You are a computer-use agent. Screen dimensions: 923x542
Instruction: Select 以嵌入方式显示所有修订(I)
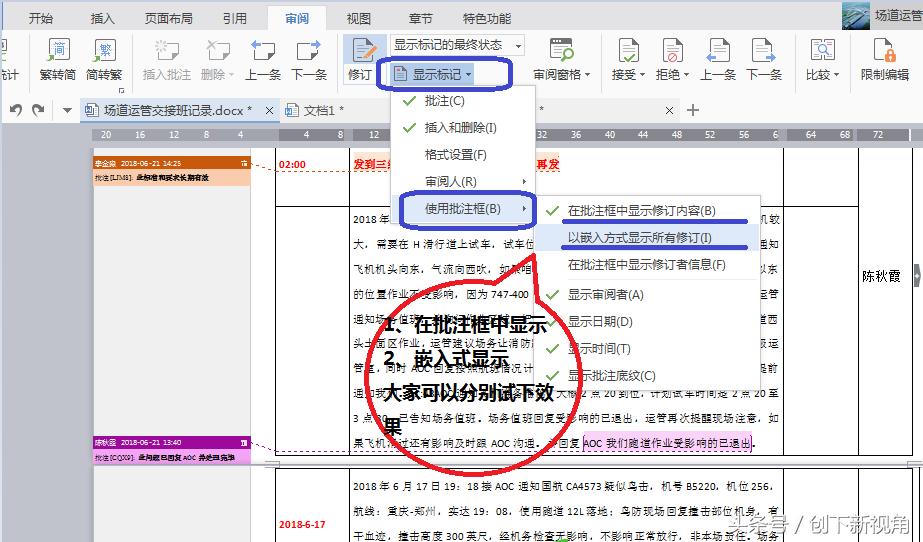tap(646, 238)
